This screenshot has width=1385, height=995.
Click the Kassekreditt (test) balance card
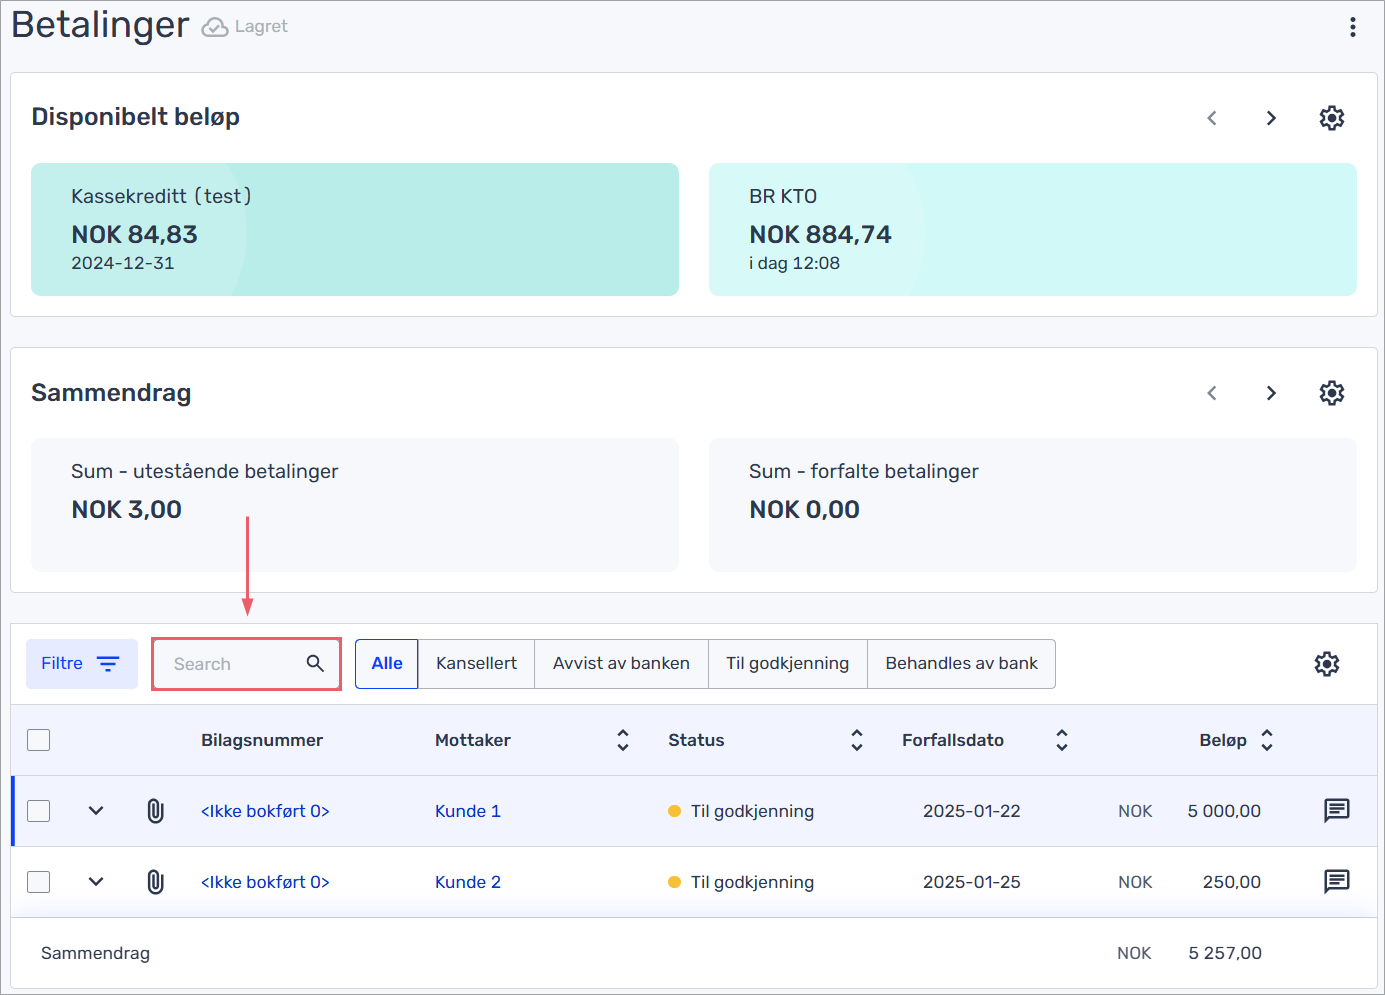click(355, 229)
